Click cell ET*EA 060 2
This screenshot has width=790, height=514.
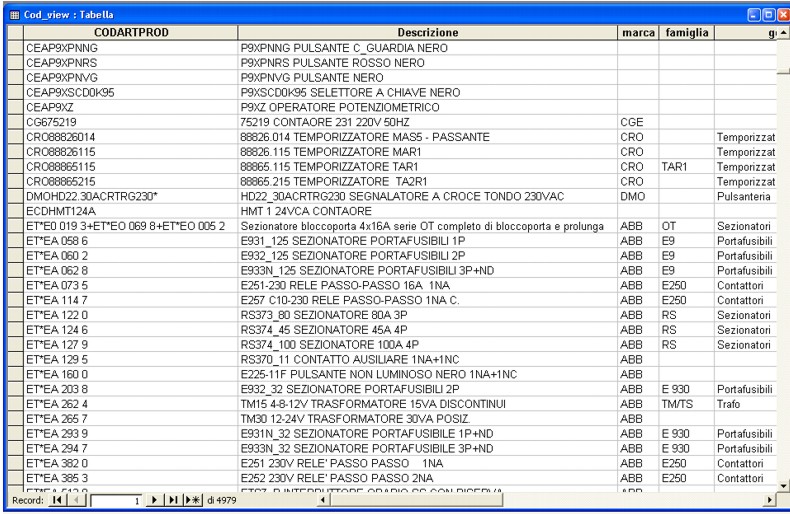pyautogui.click(x=131, y=255)
